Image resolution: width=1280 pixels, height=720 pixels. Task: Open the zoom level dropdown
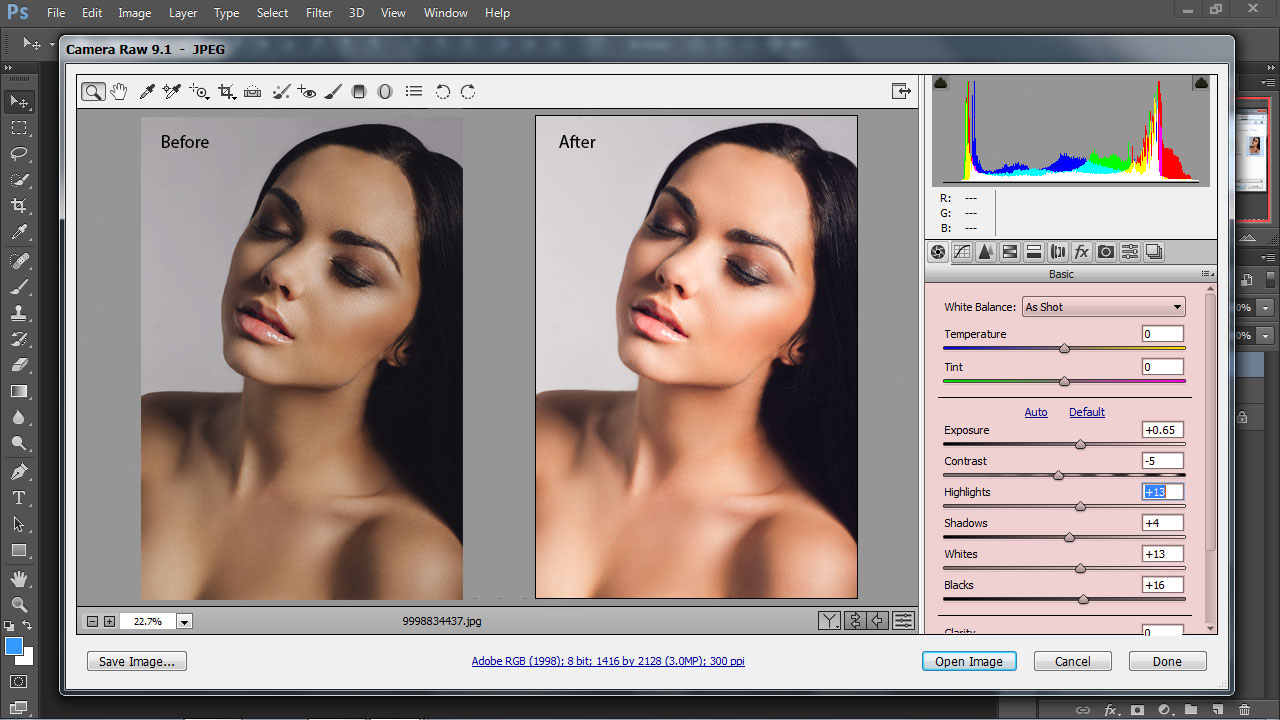pos(184,621)
